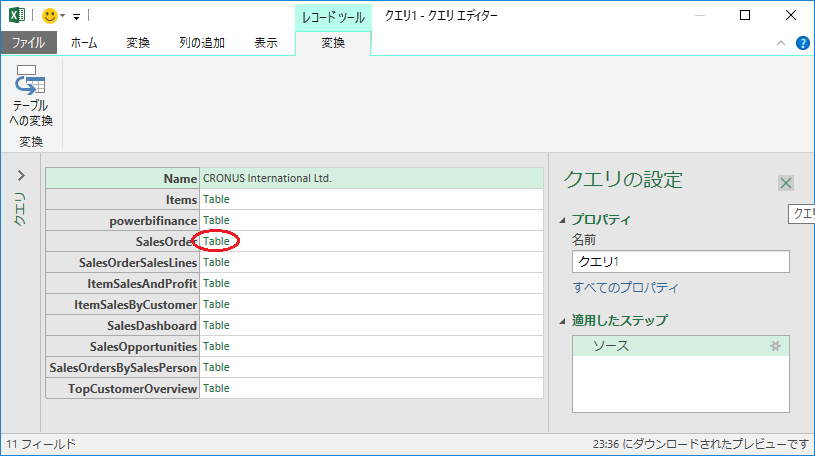Collapse the プロパティ section

[563, 220]
